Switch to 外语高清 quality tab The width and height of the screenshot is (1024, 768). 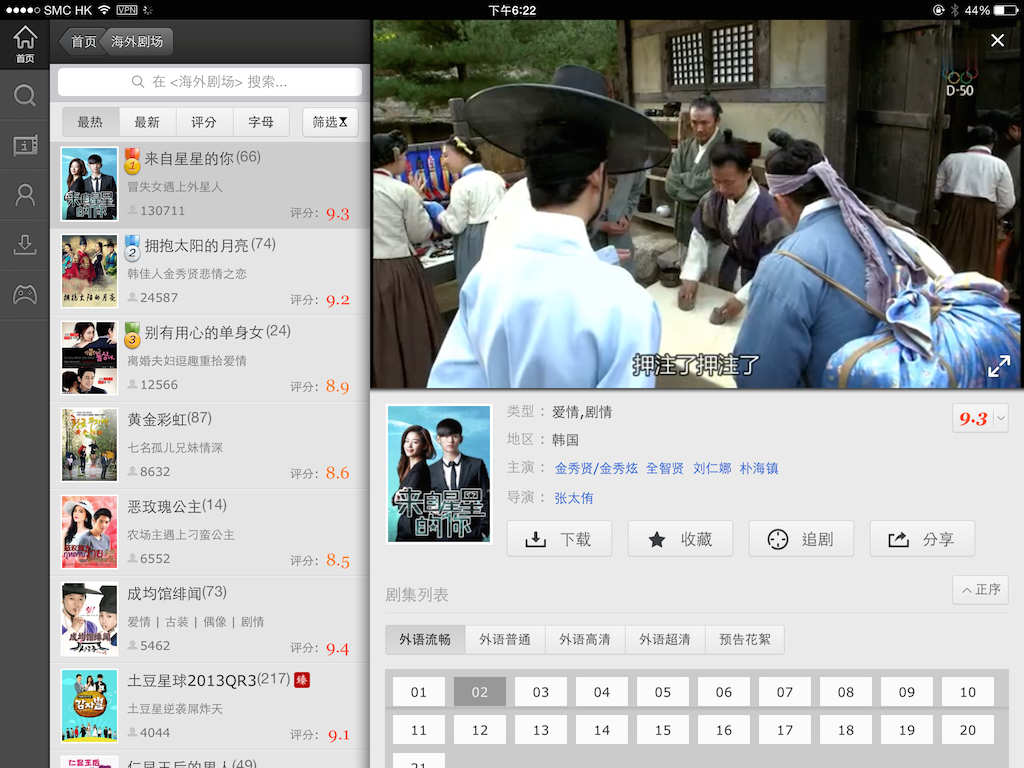[x=584, y=639]
